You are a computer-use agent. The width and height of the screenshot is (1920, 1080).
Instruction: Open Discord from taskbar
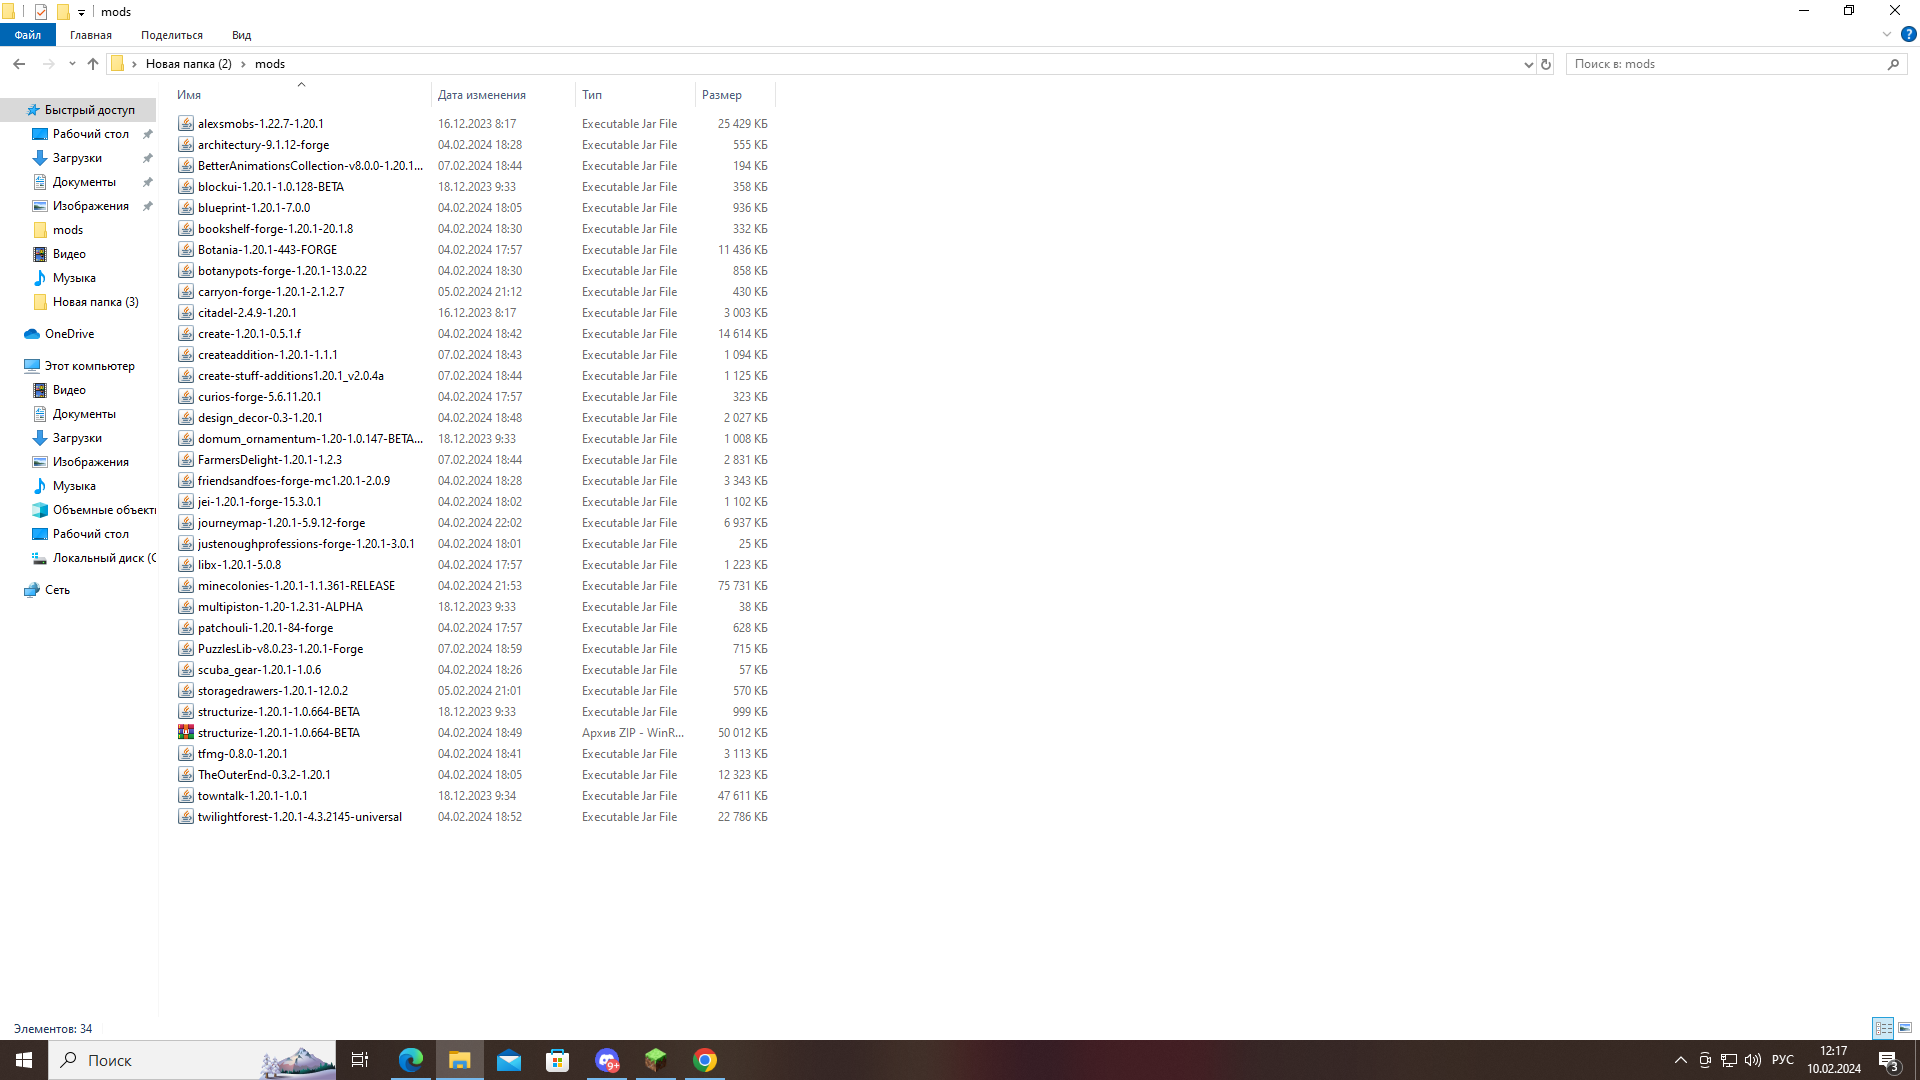607,1060
